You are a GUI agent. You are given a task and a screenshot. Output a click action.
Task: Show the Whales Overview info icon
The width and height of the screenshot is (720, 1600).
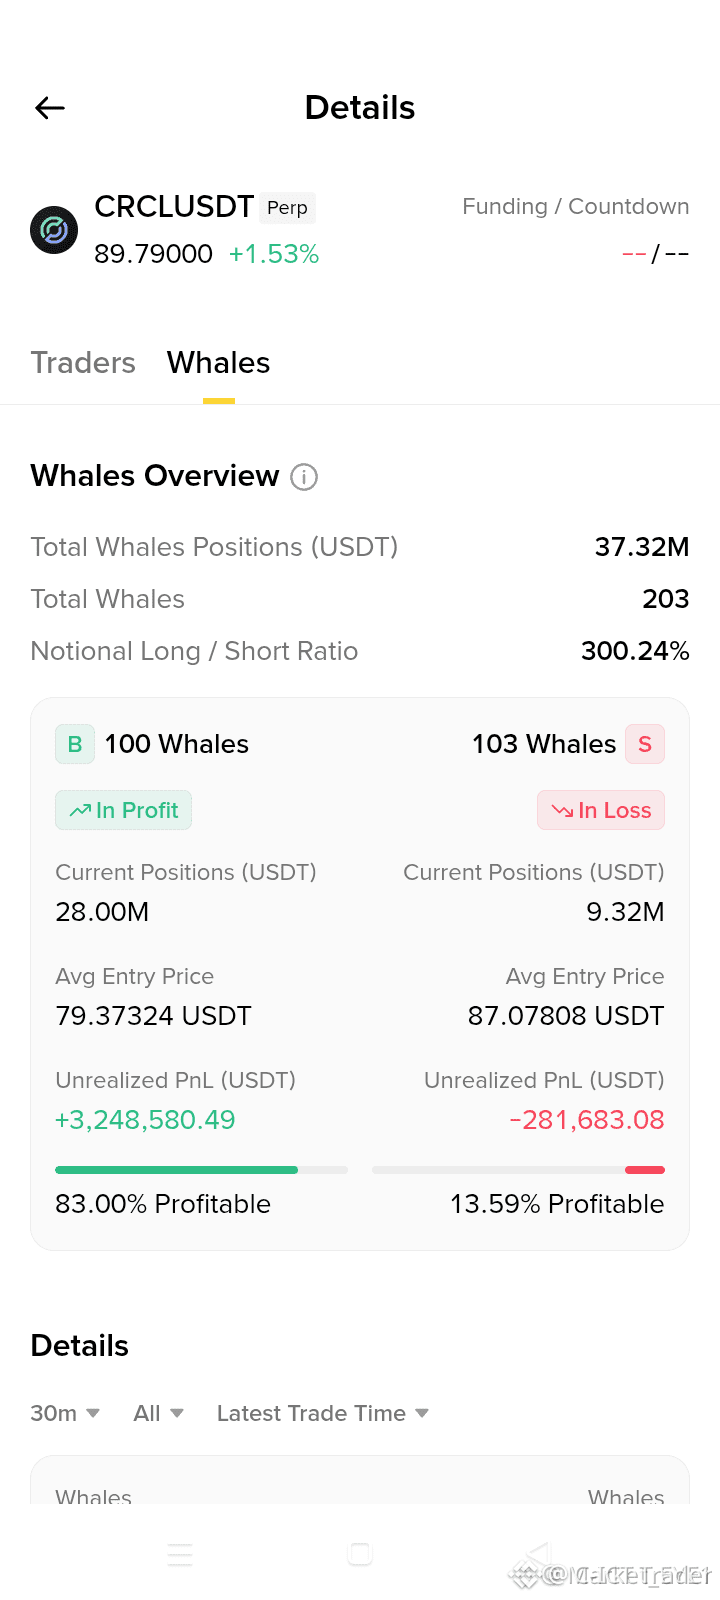(304, 477)
